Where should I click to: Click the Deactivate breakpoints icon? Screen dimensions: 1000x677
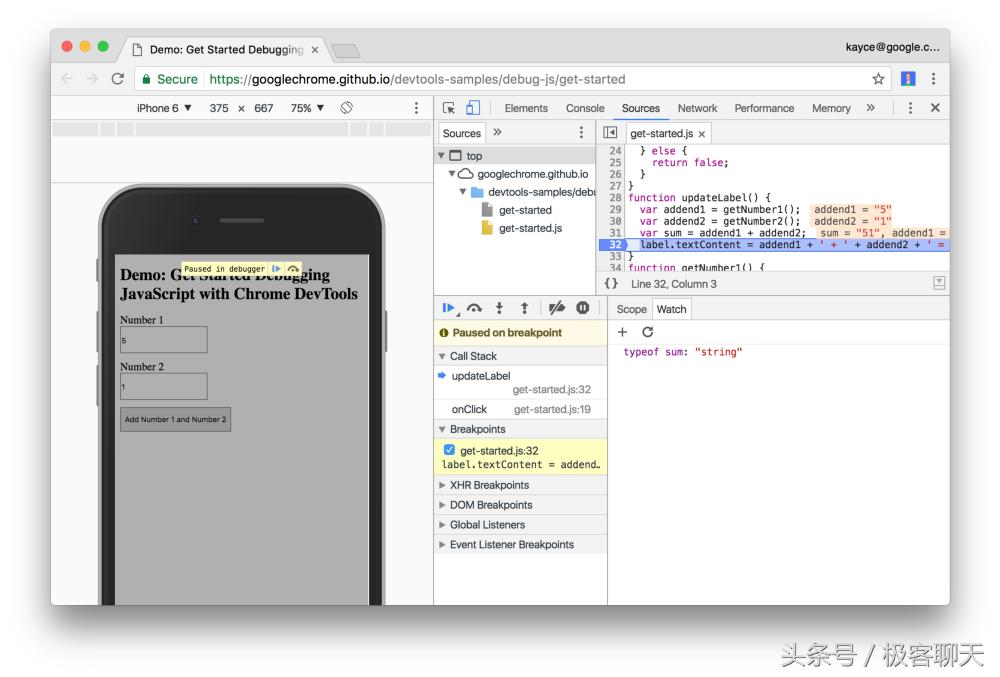point(557,308)
